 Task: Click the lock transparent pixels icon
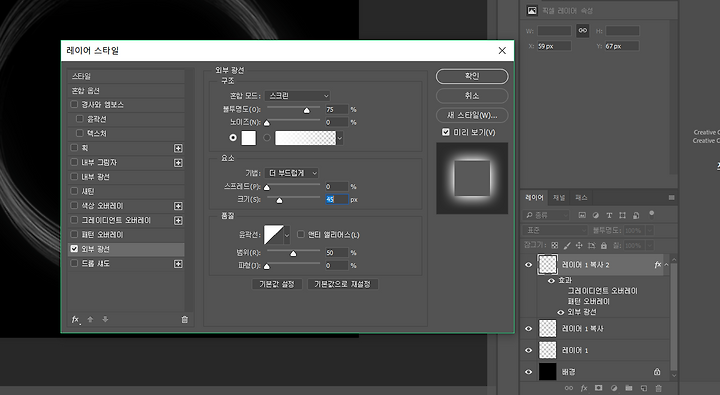[555, 245]
